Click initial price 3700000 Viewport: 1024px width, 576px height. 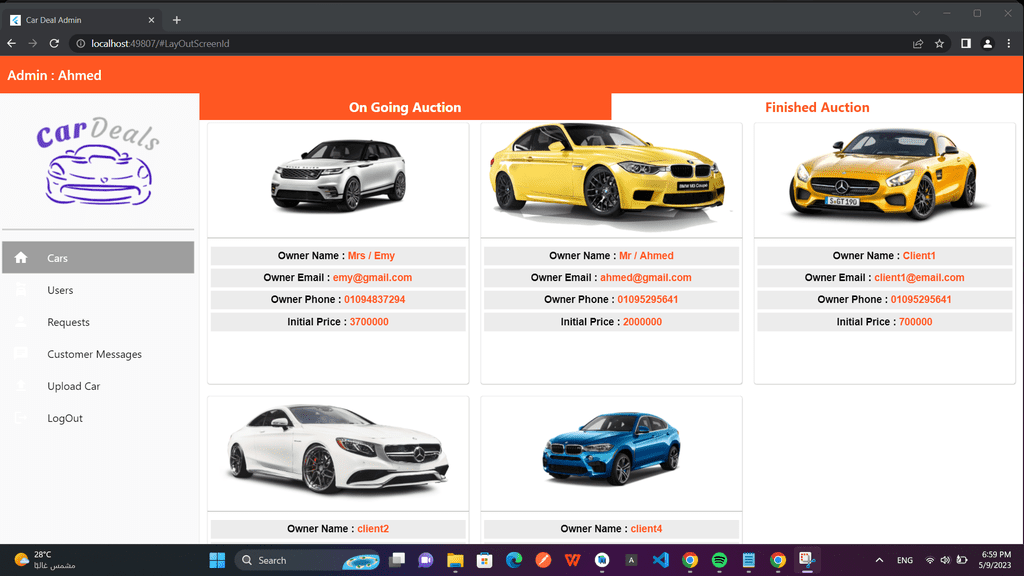[369, 321]
